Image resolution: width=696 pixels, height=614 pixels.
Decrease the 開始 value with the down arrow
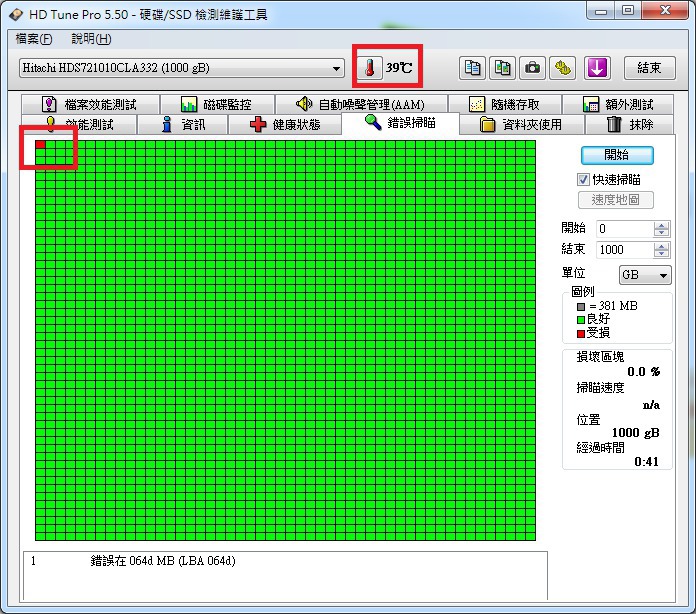[661, 233]
